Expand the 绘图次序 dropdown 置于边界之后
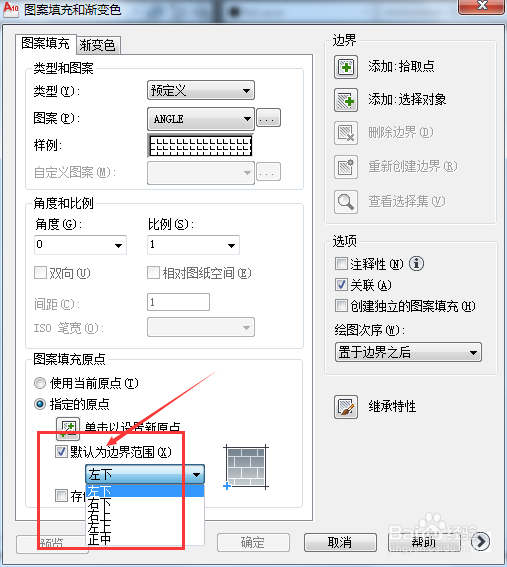Viewport: 507px width, 567px height. (408, 352)
